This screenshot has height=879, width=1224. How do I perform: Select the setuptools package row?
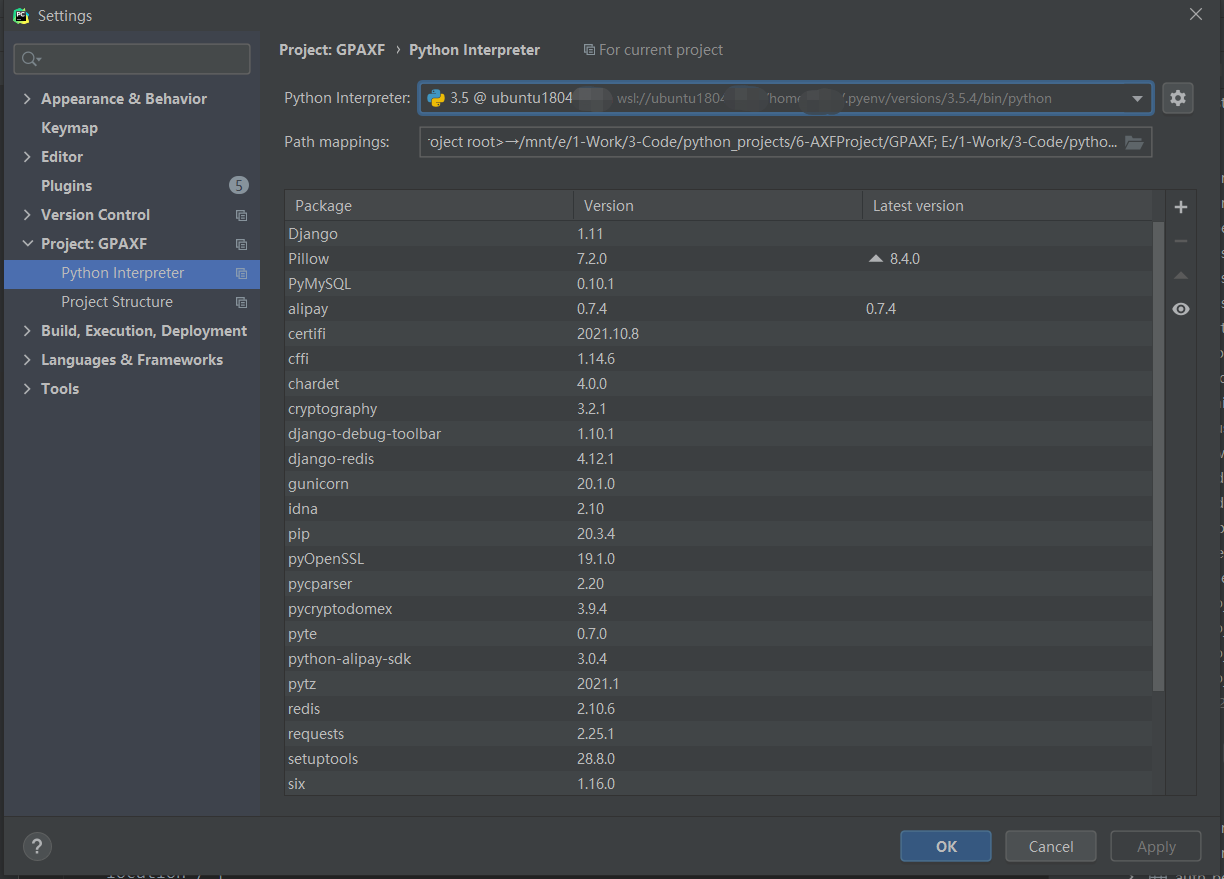coord(718,759)
